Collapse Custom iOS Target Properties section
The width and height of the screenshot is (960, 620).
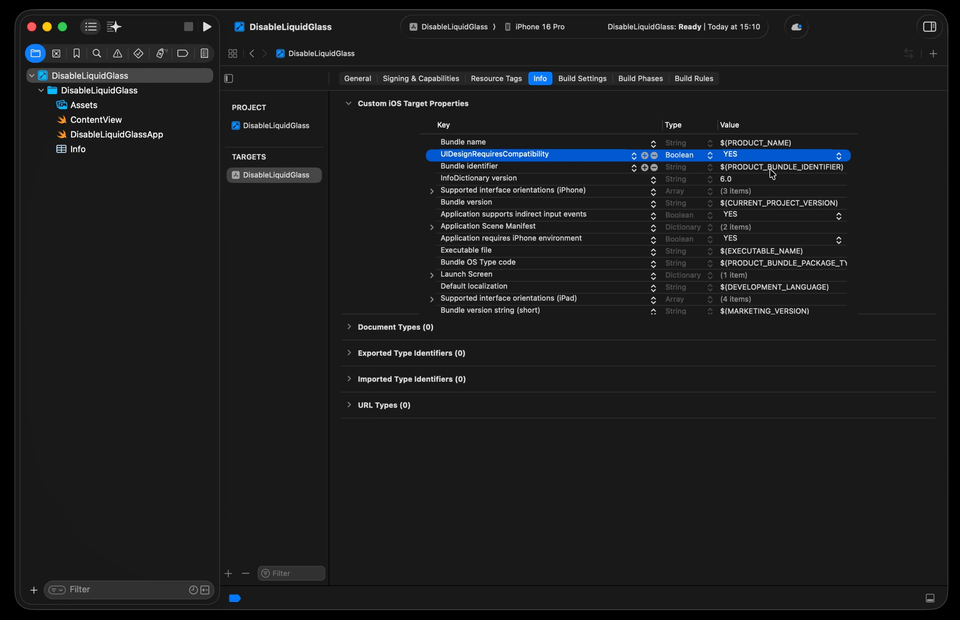(x=348, y=103)
